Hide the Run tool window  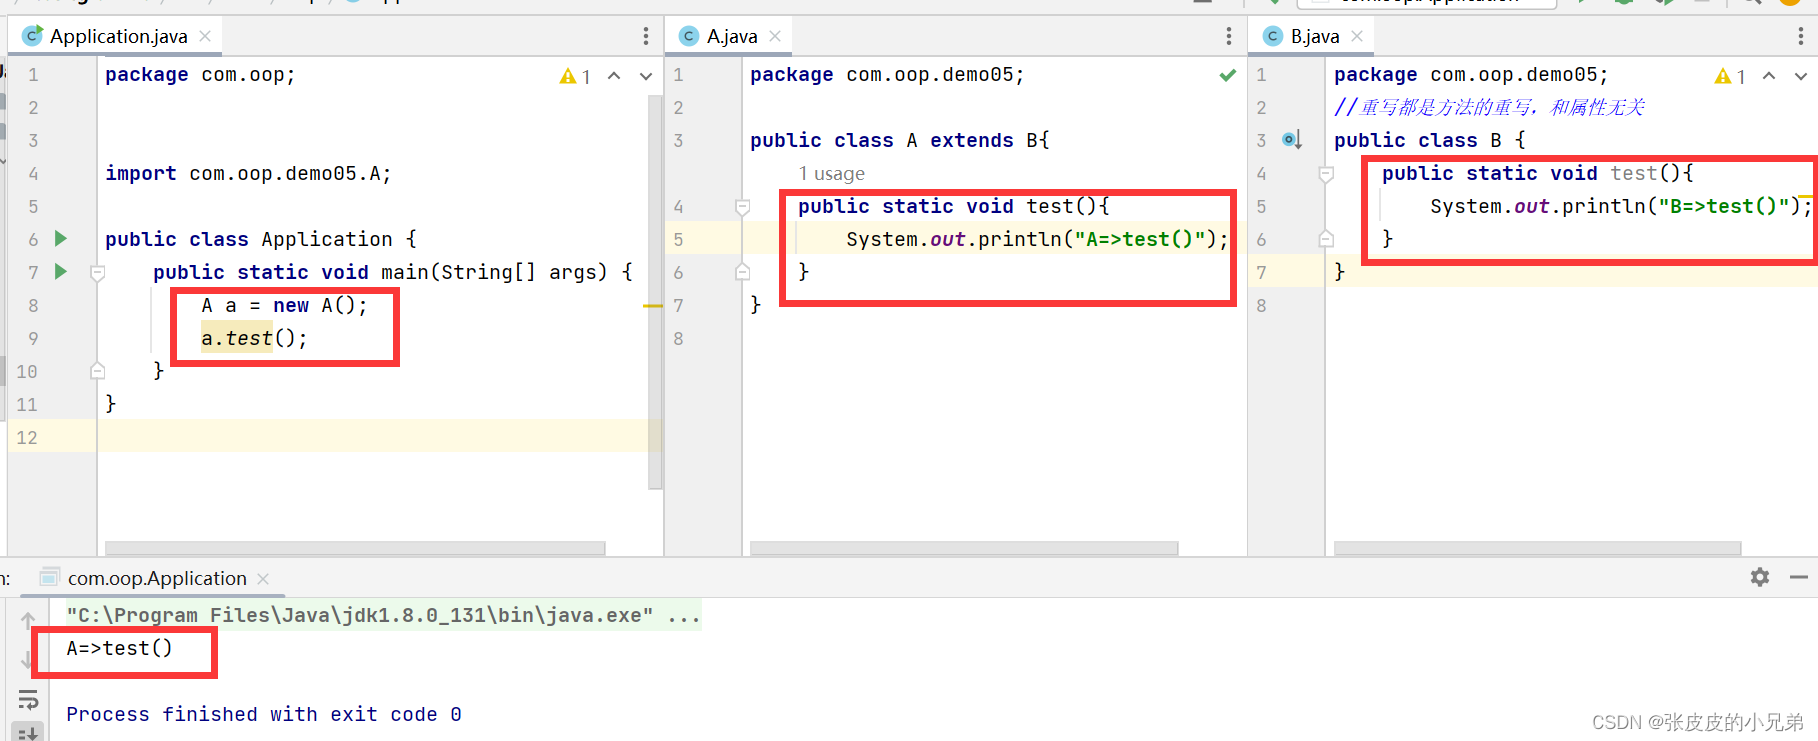pyautogui.click(x=1799, y=577)
